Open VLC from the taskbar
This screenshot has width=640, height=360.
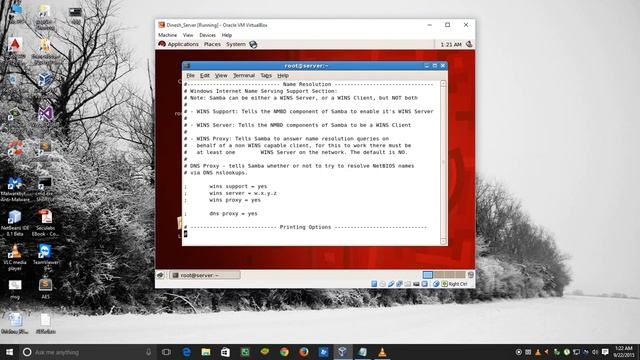click(x=382, y=352)
